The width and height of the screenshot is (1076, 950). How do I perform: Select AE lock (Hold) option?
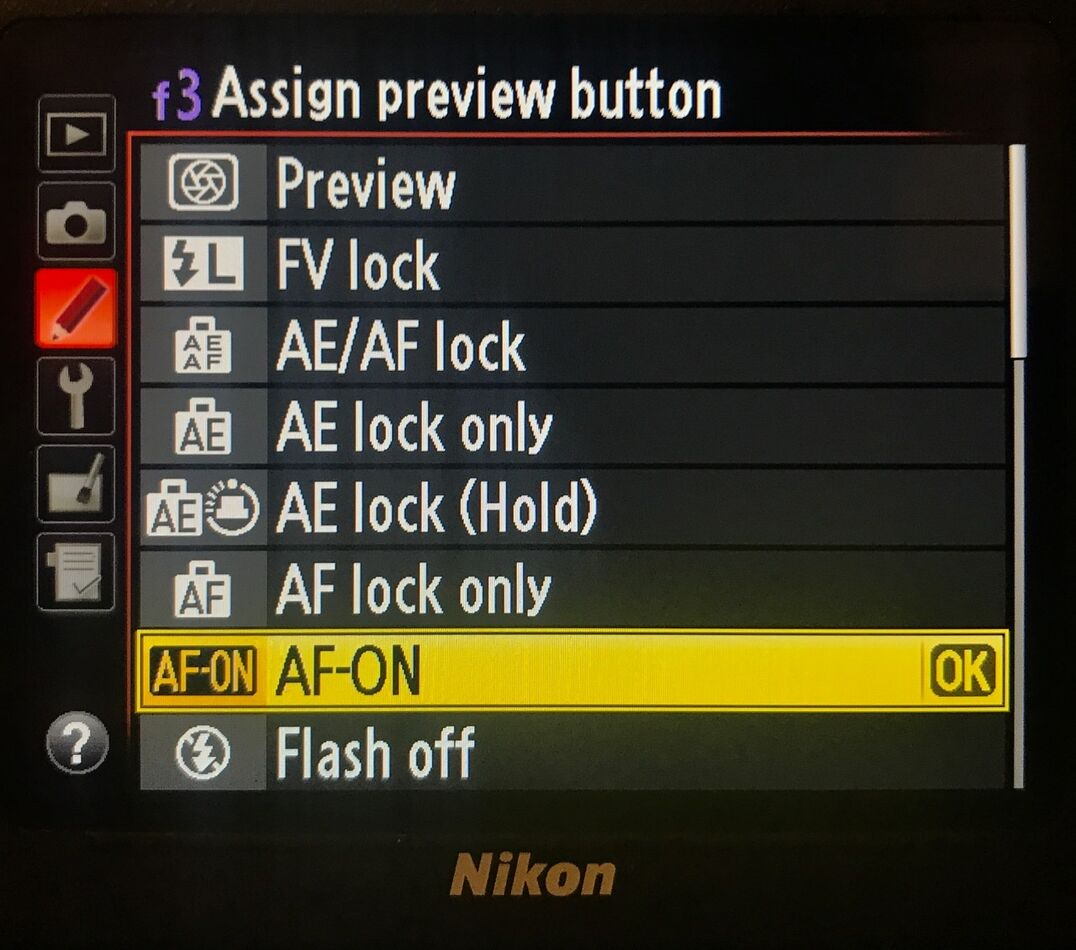pyautogui.click(x=572, y=508)
